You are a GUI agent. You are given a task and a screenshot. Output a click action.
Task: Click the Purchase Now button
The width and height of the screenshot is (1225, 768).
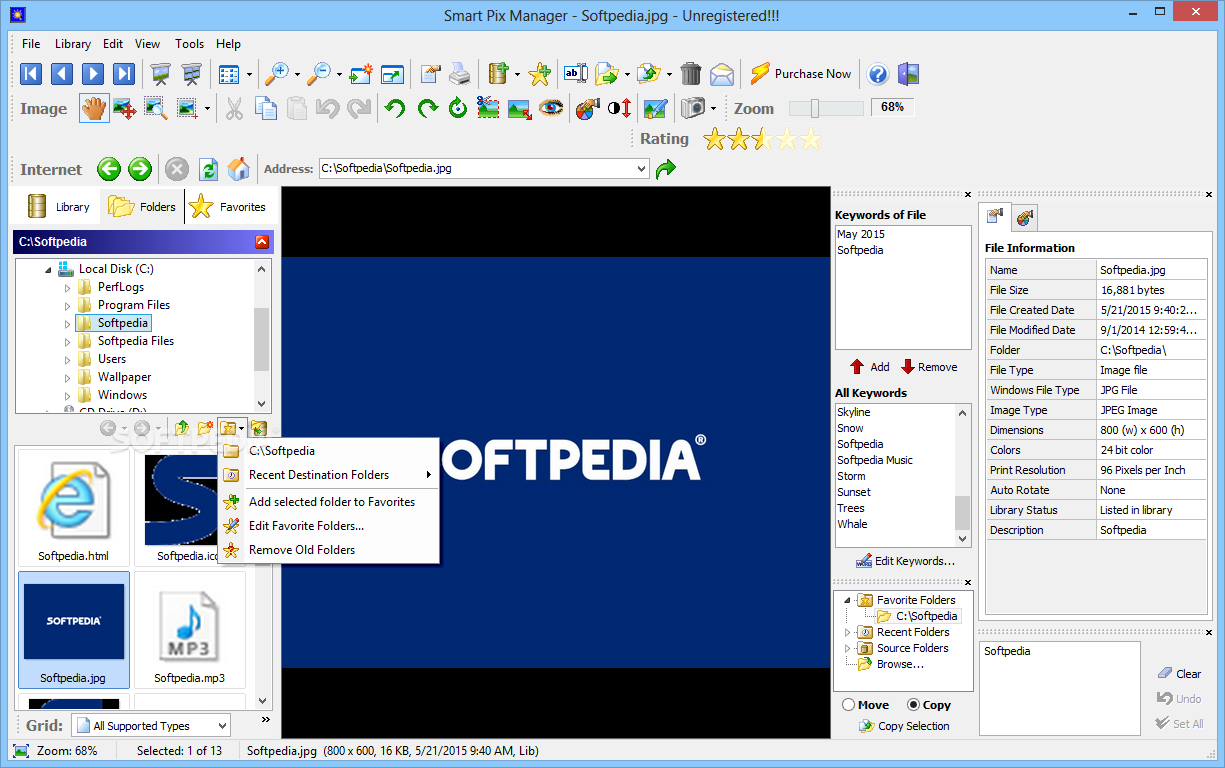800,74
